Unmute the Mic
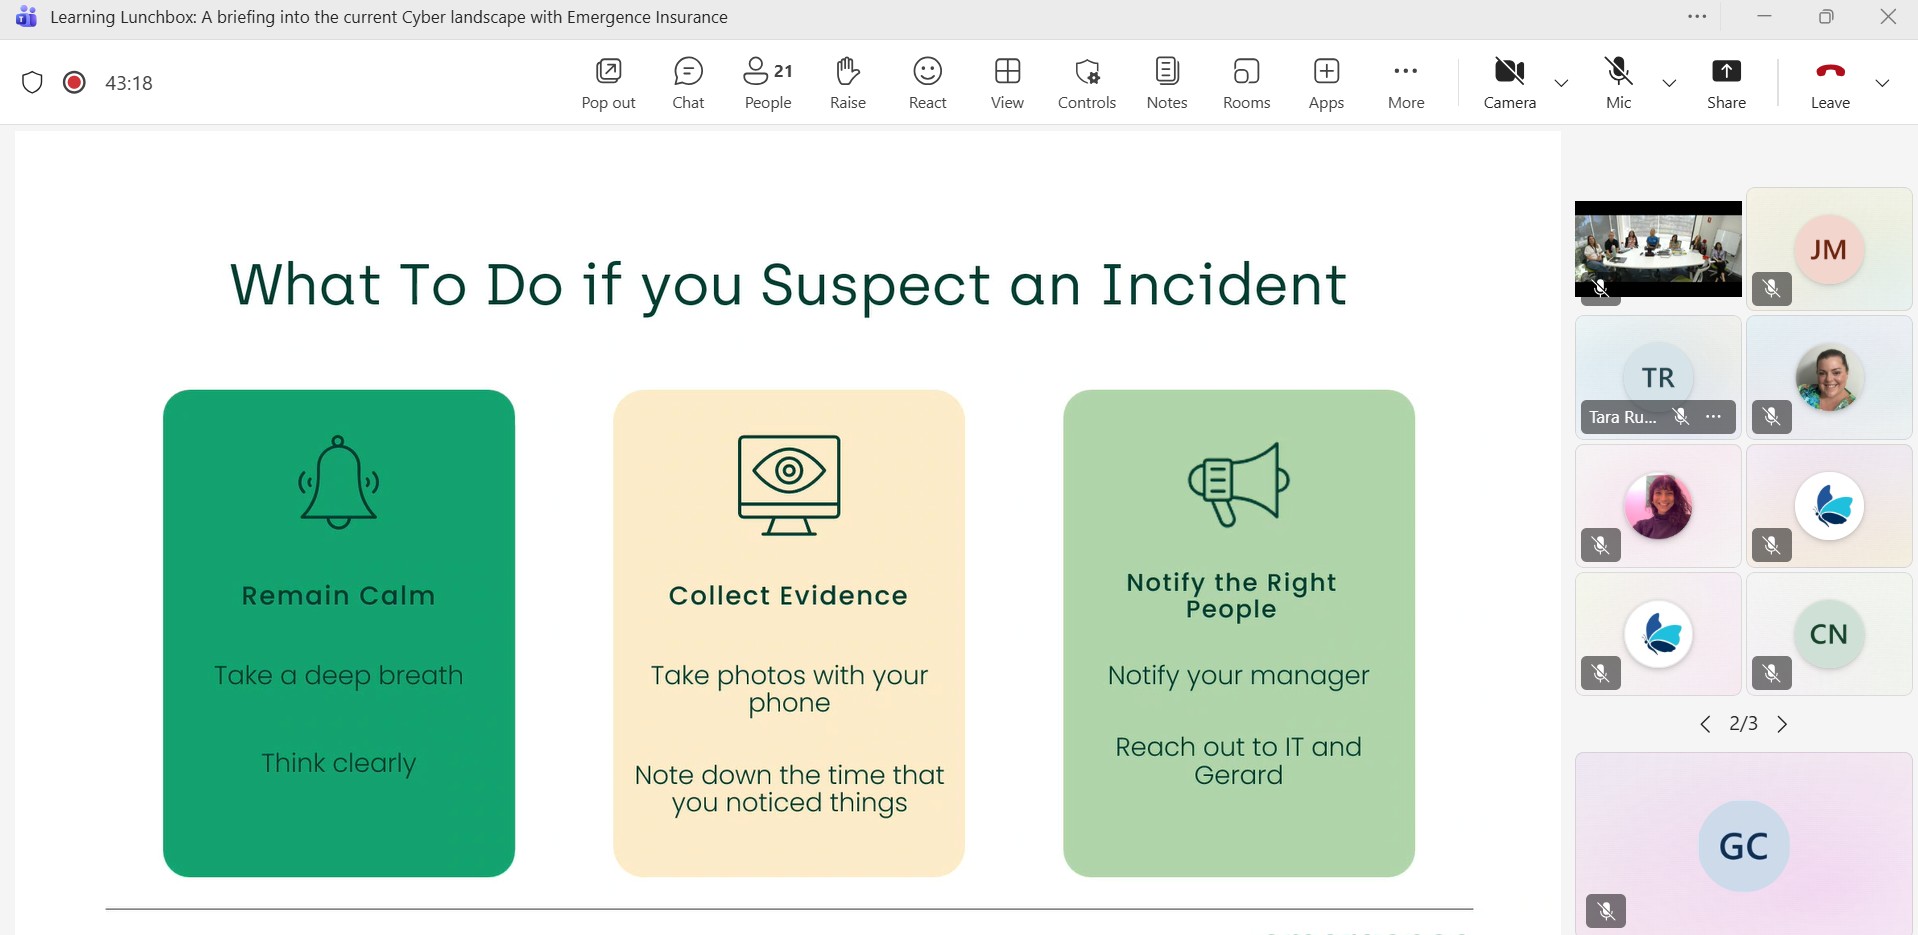1918x935 pixels. click(1618, 83)
